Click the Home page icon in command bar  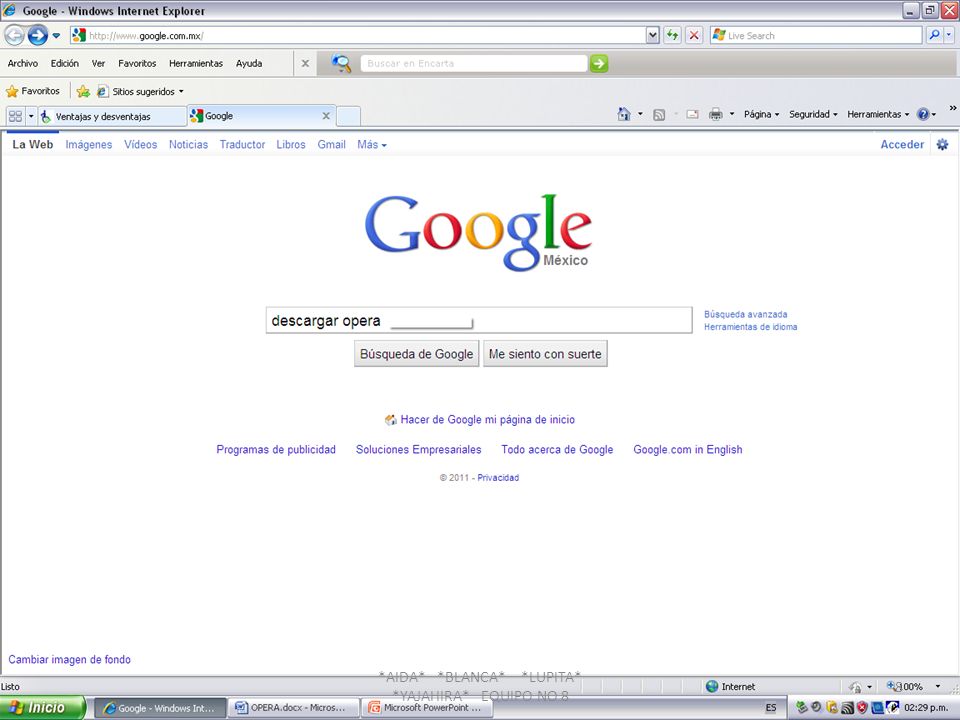click(x=624, y=114)
